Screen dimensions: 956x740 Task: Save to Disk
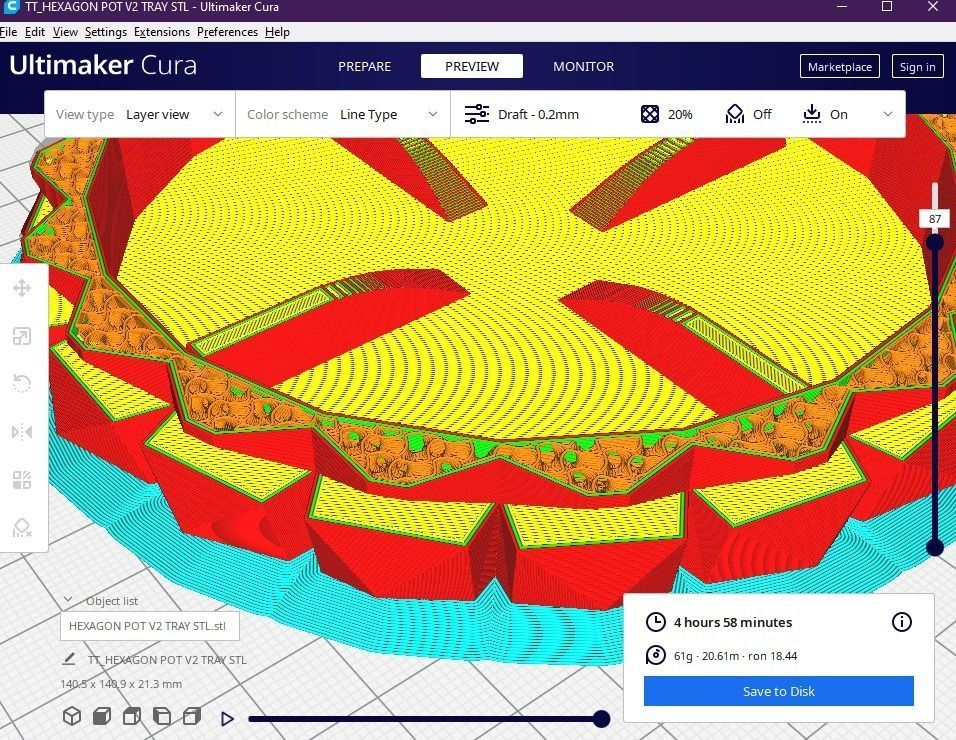pyautogui.click(x=779, y=691)
